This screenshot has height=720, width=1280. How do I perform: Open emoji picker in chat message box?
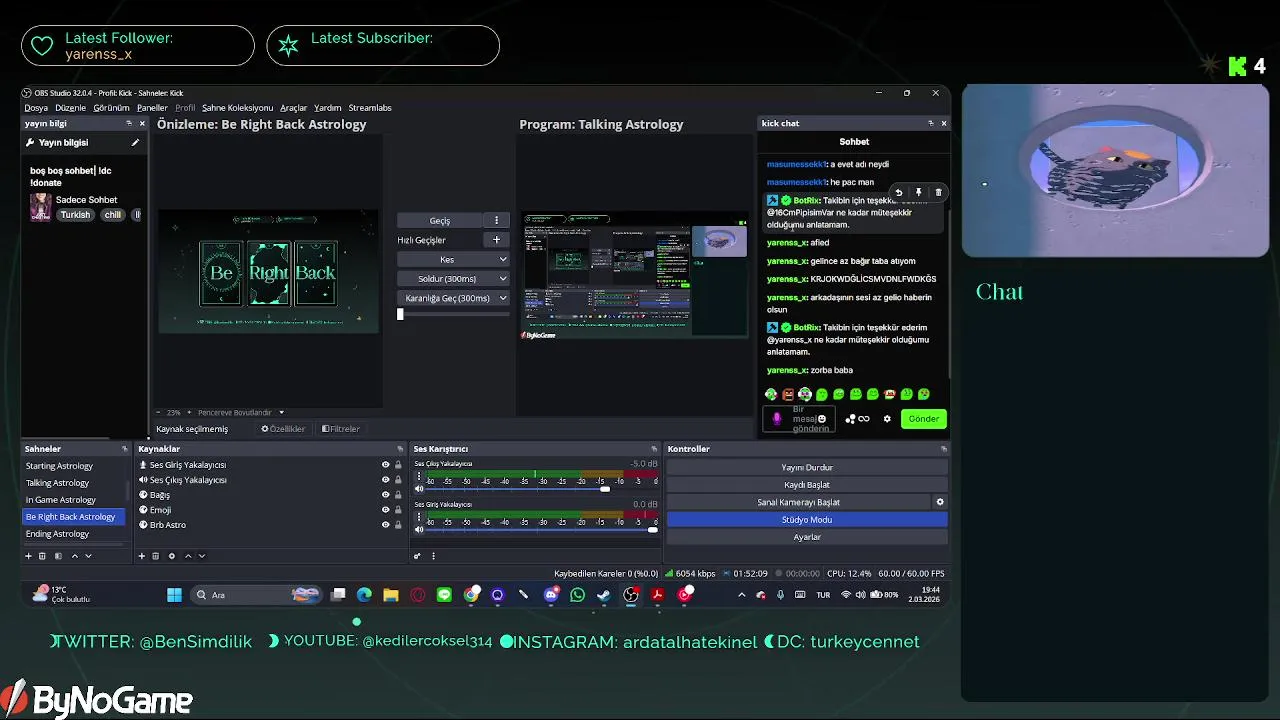point(822,419)
